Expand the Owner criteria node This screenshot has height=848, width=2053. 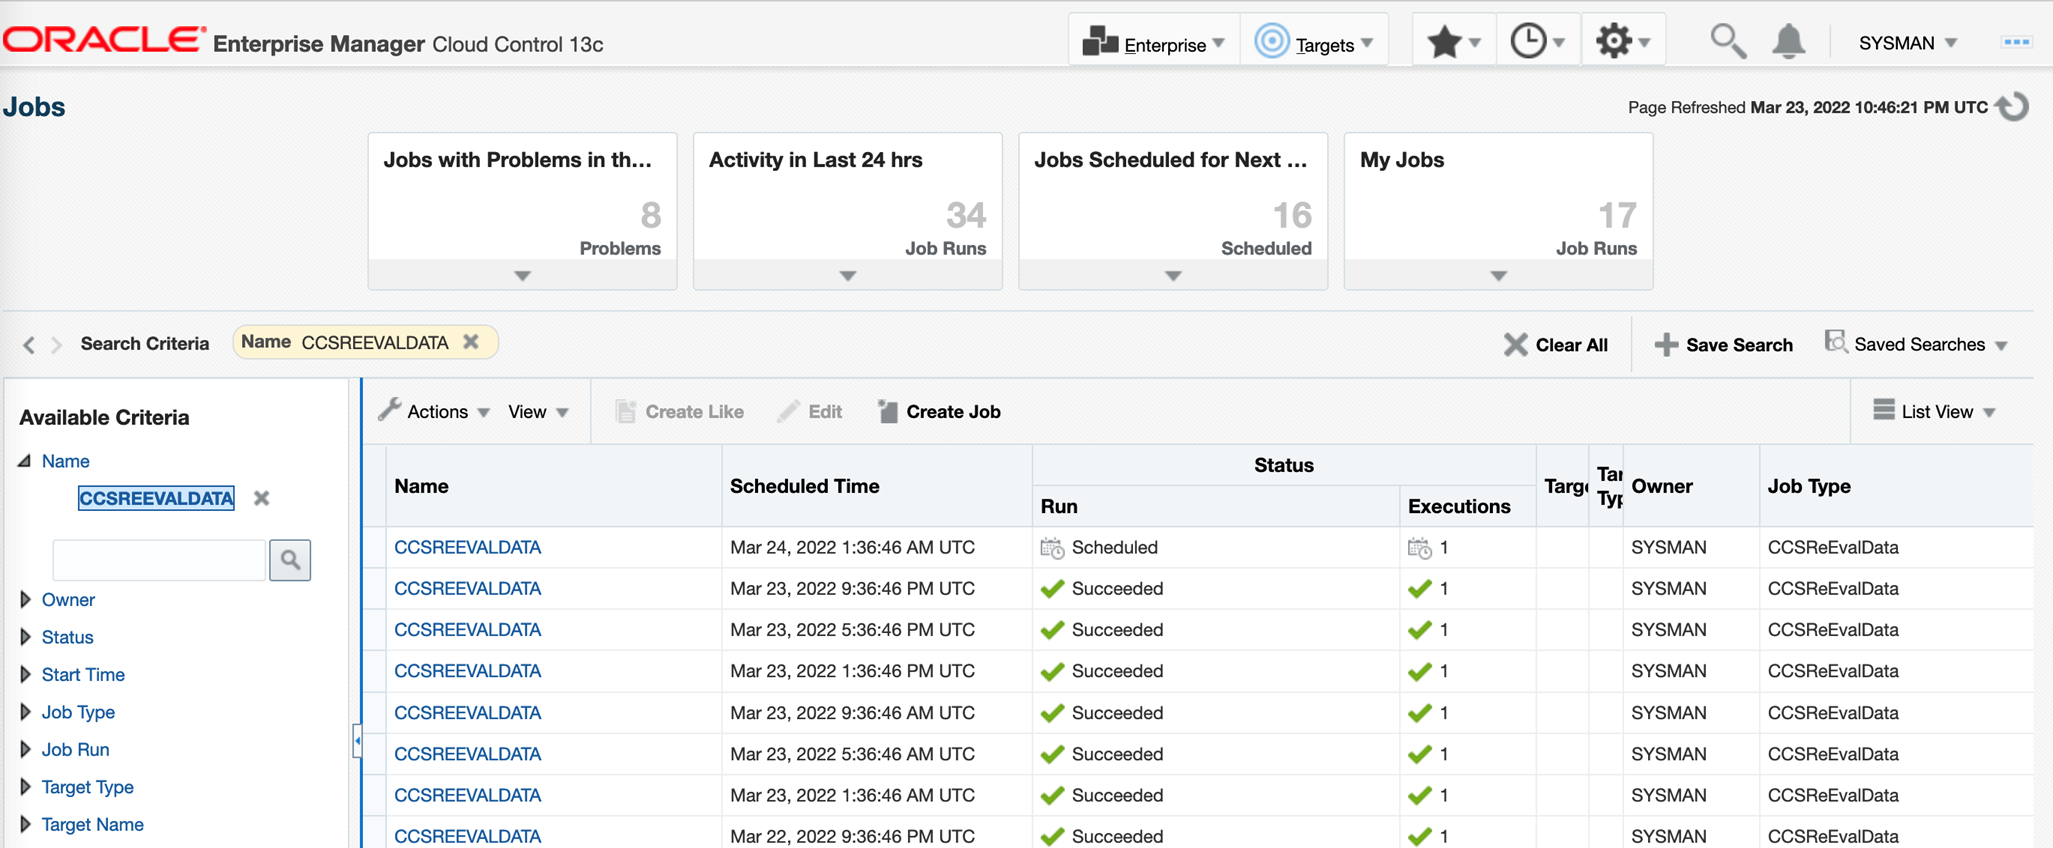[x=26, y=600]
